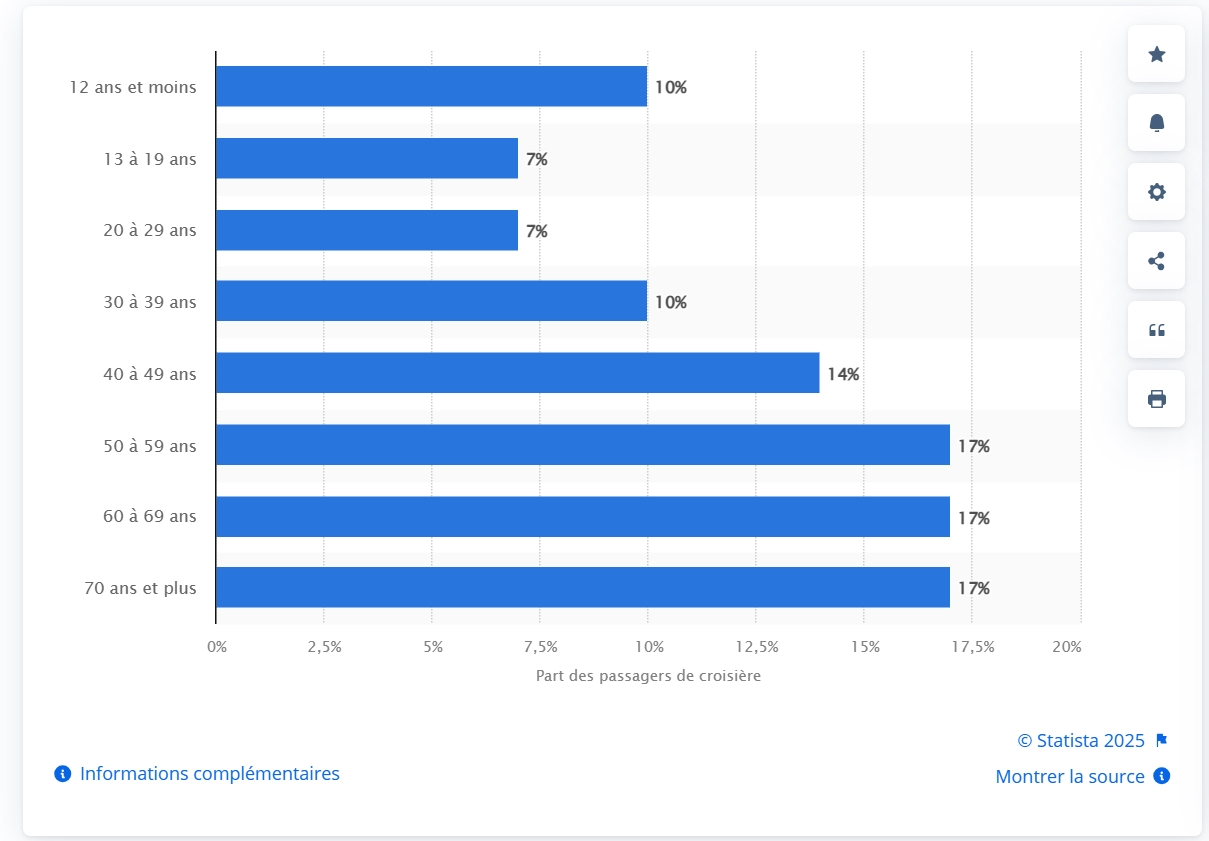Select the 13 à 19 ans bar
This screenshot has height=841, width=1209.
(x=367, y=158)
